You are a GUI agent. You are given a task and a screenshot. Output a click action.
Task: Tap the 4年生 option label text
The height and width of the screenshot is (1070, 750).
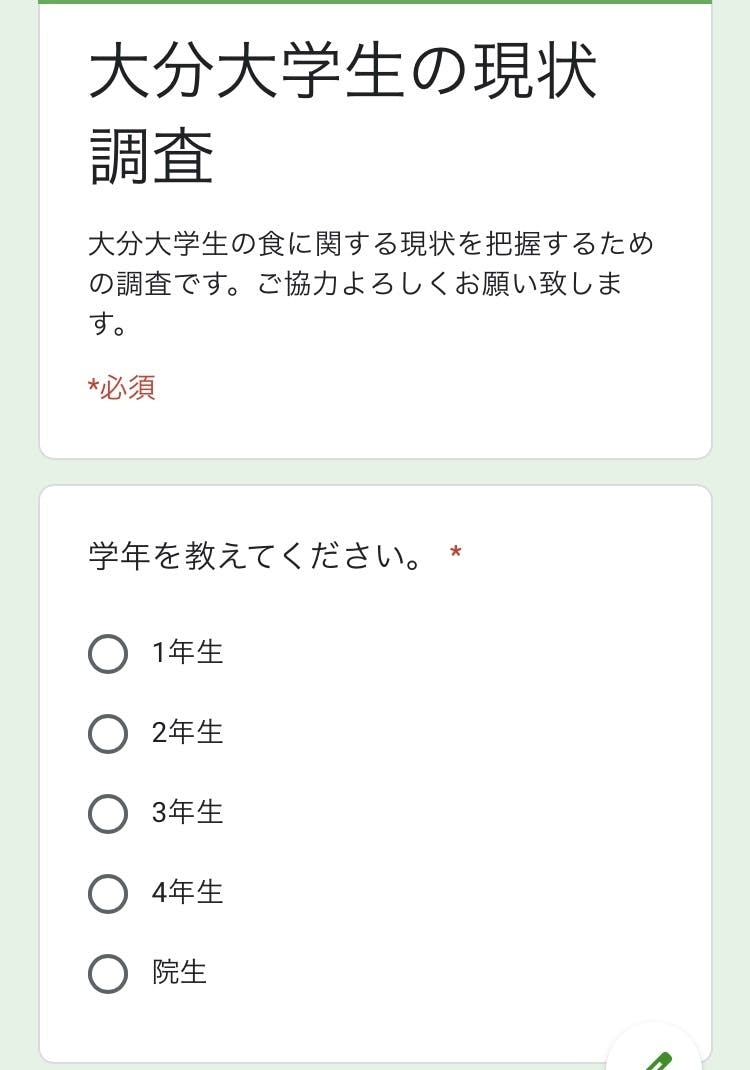click(x=187, y=893)
